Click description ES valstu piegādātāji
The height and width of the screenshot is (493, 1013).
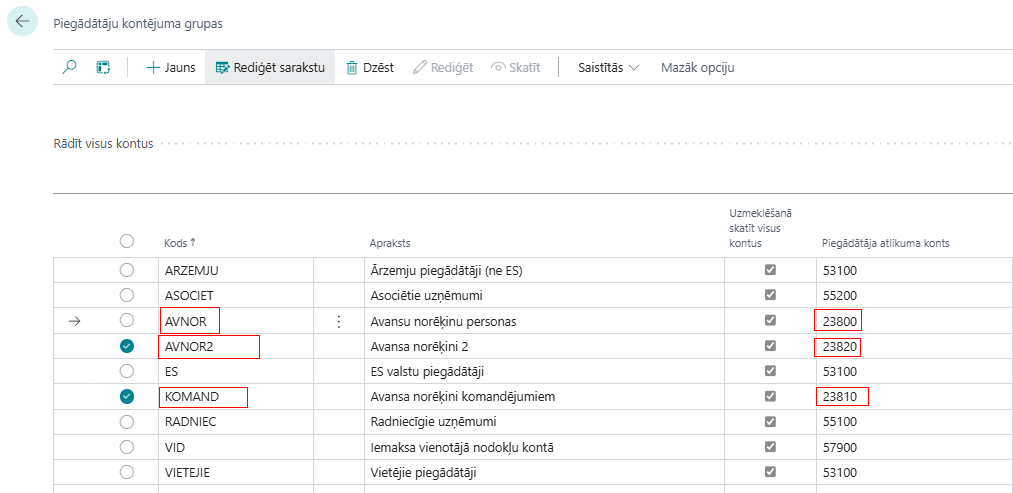[x=427, y=372]
